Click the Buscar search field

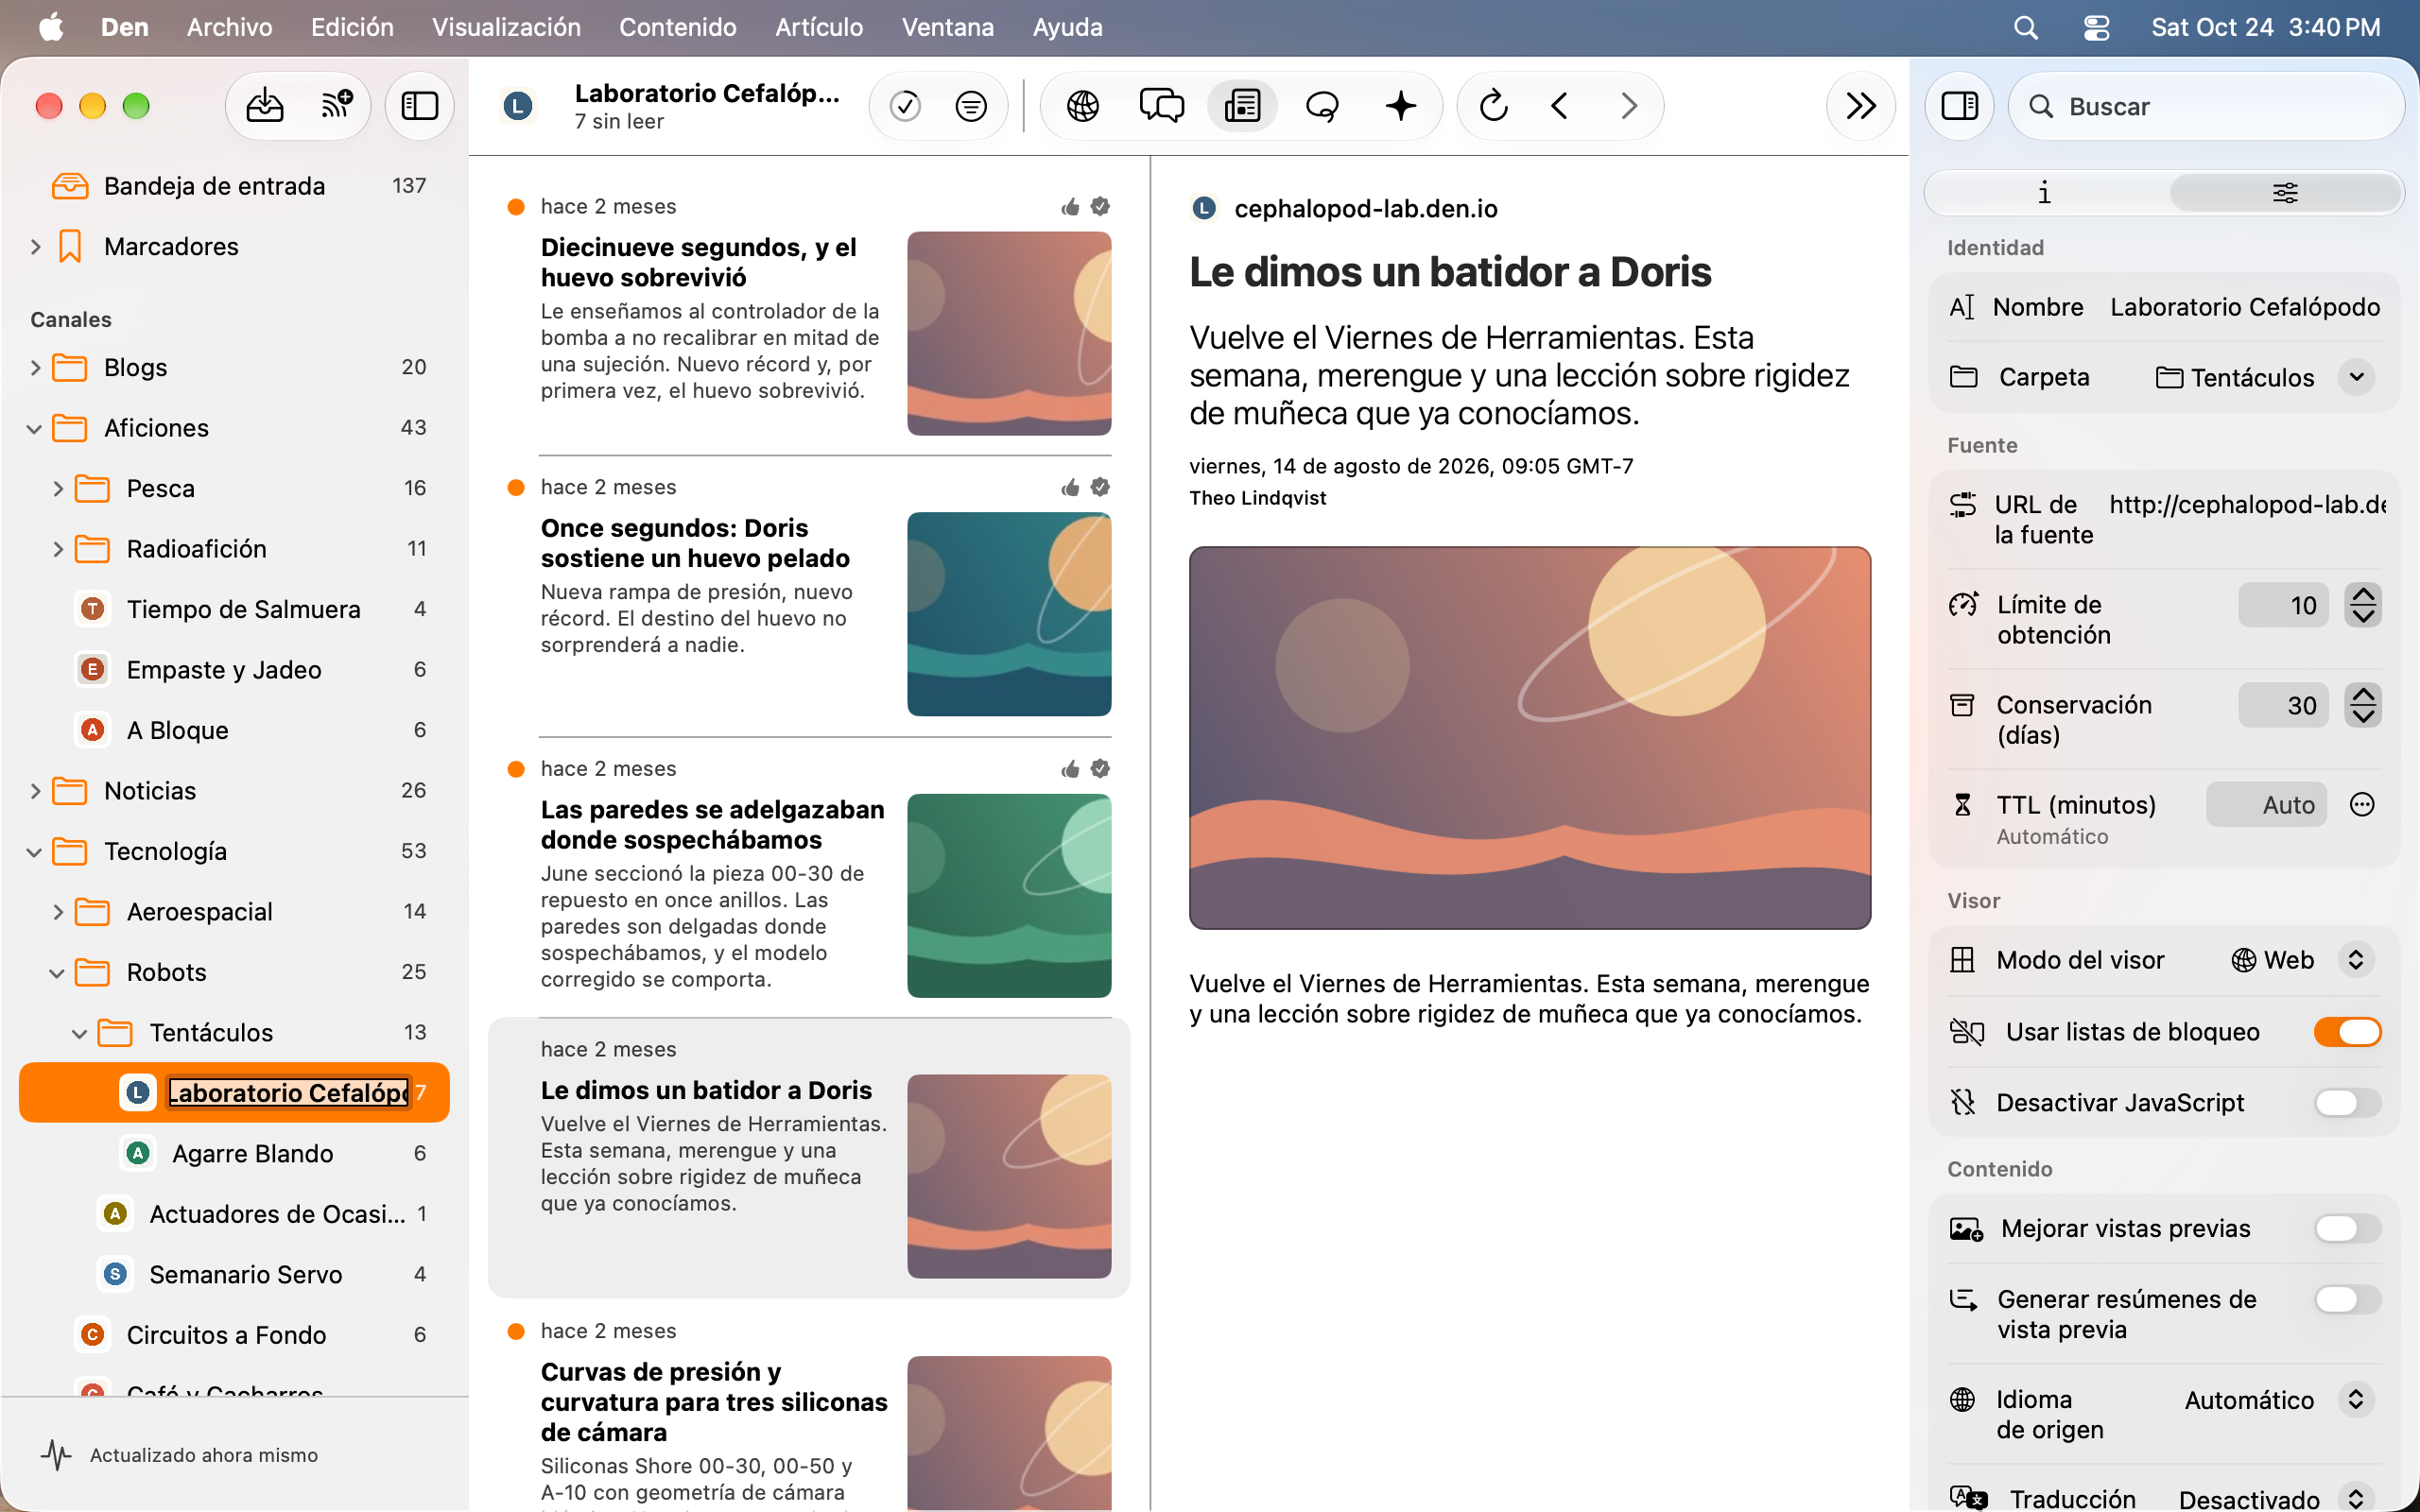2205,106
